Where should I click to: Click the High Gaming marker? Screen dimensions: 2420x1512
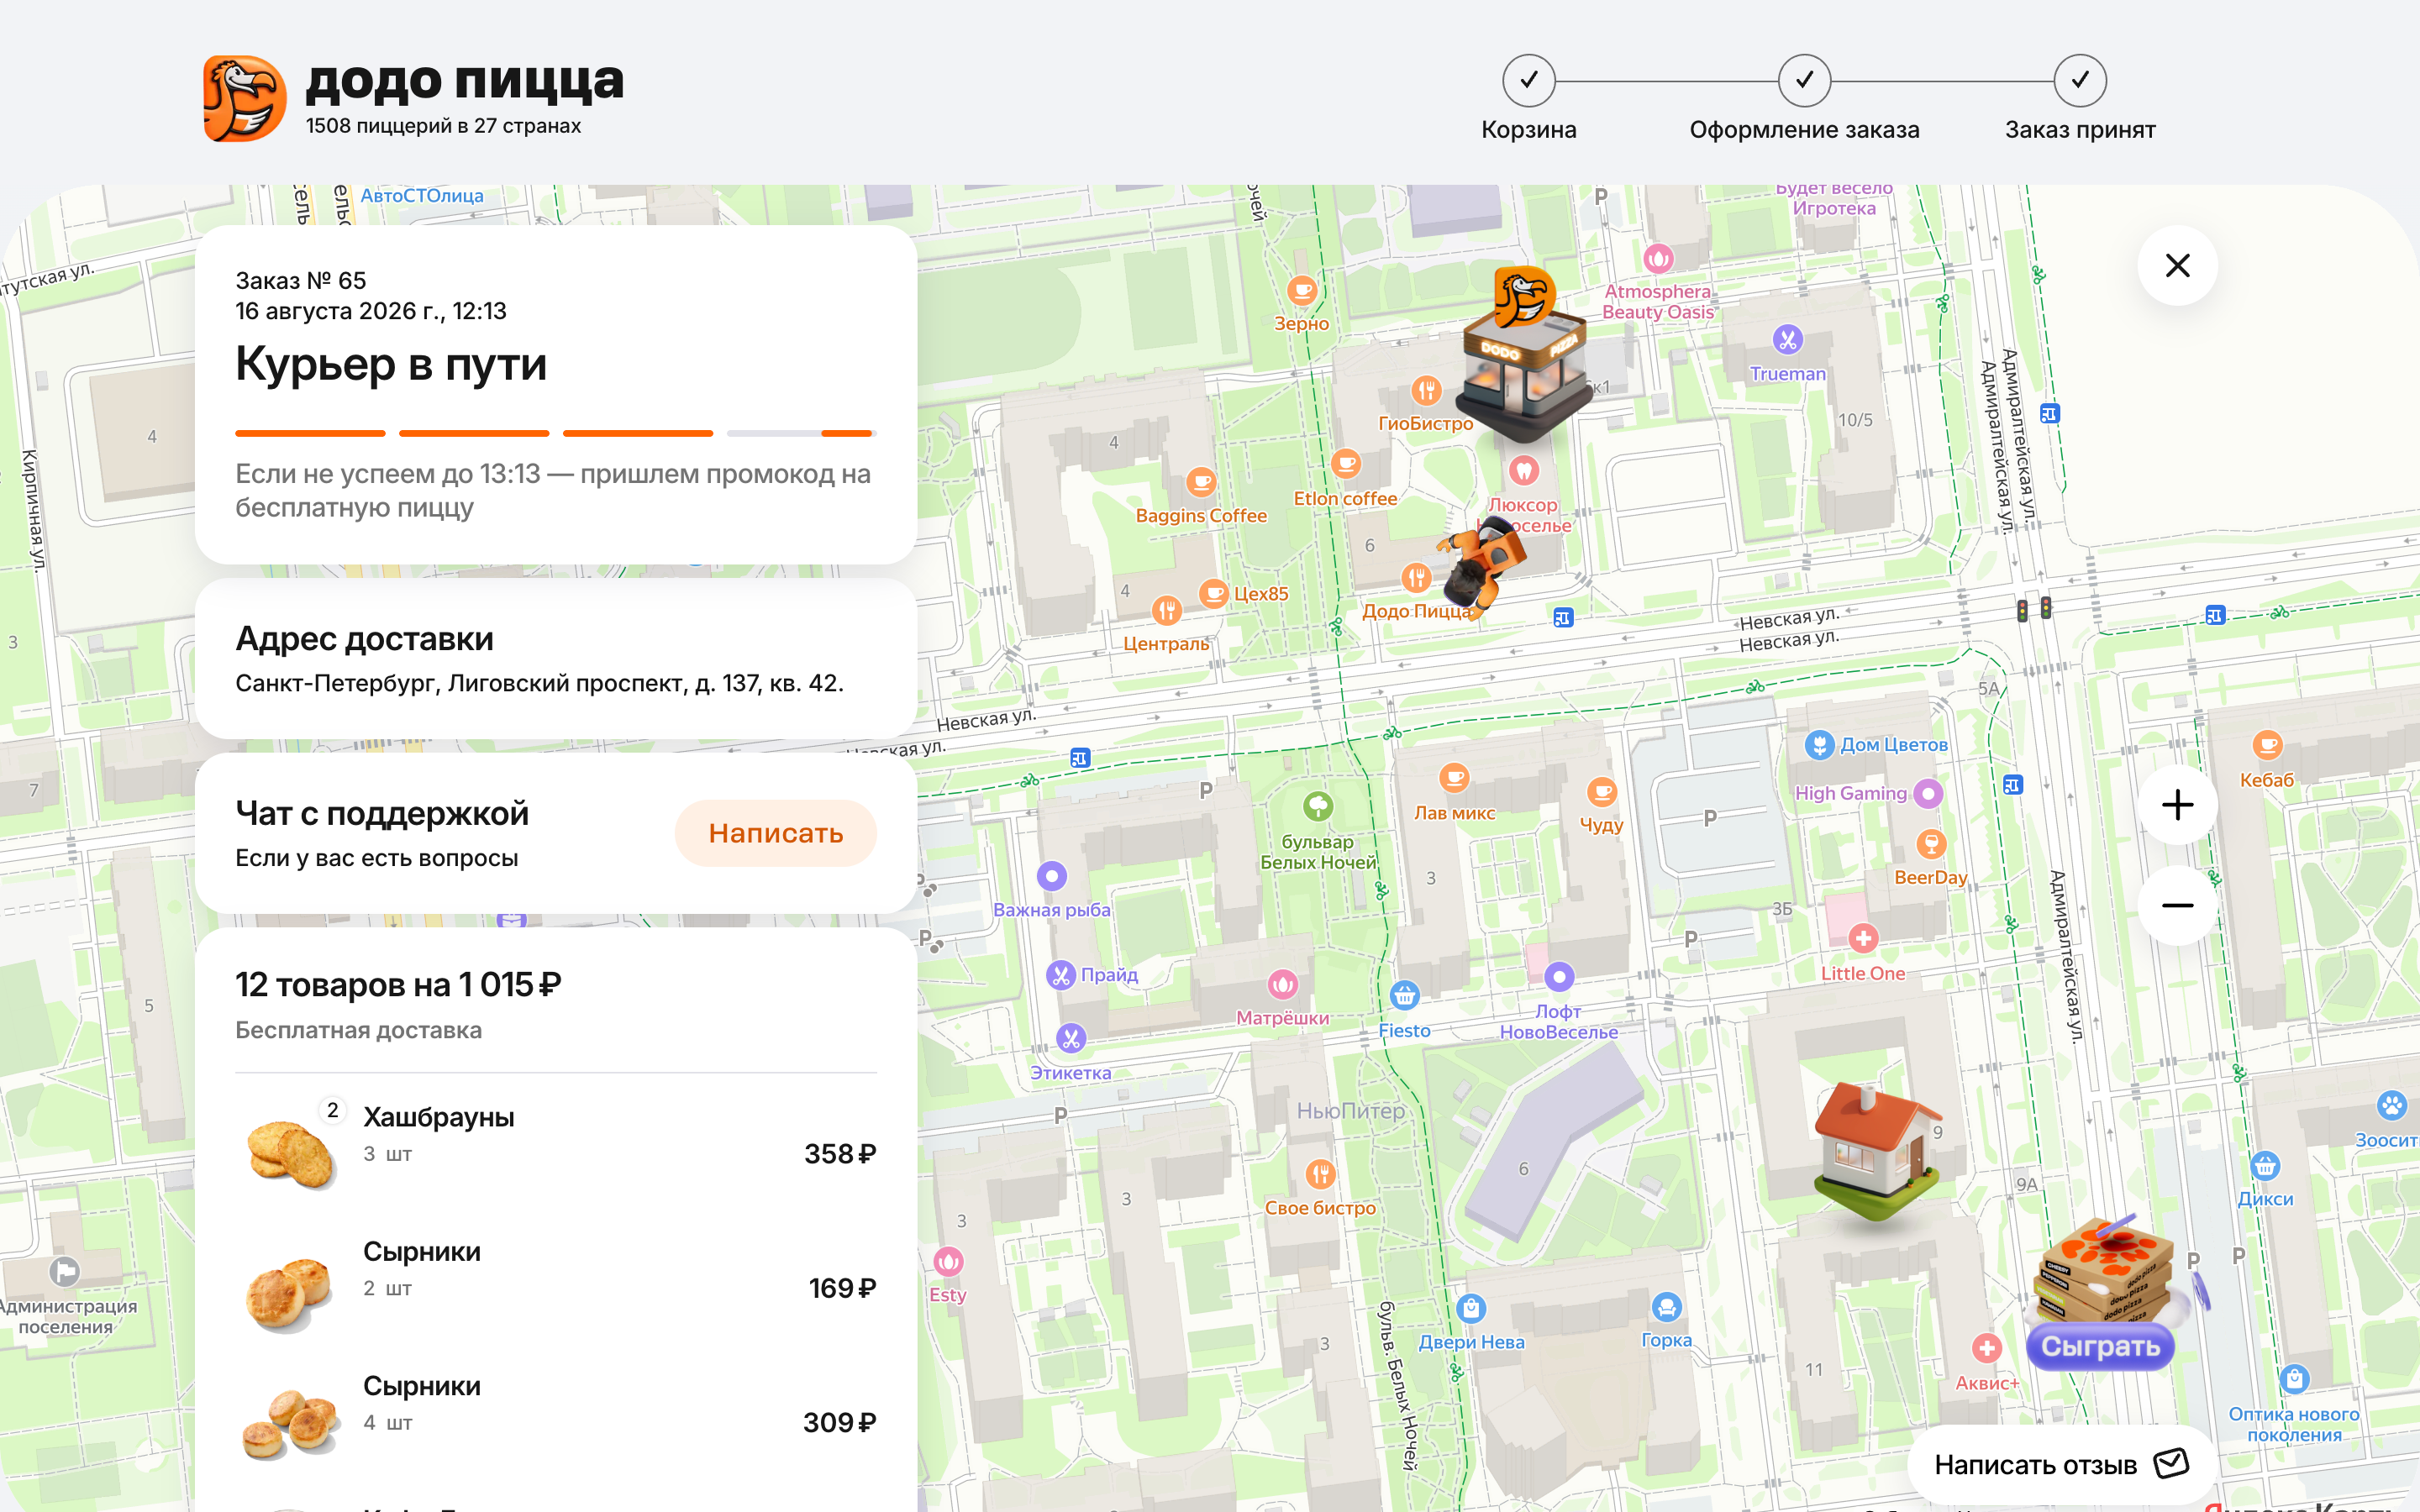1927,793
